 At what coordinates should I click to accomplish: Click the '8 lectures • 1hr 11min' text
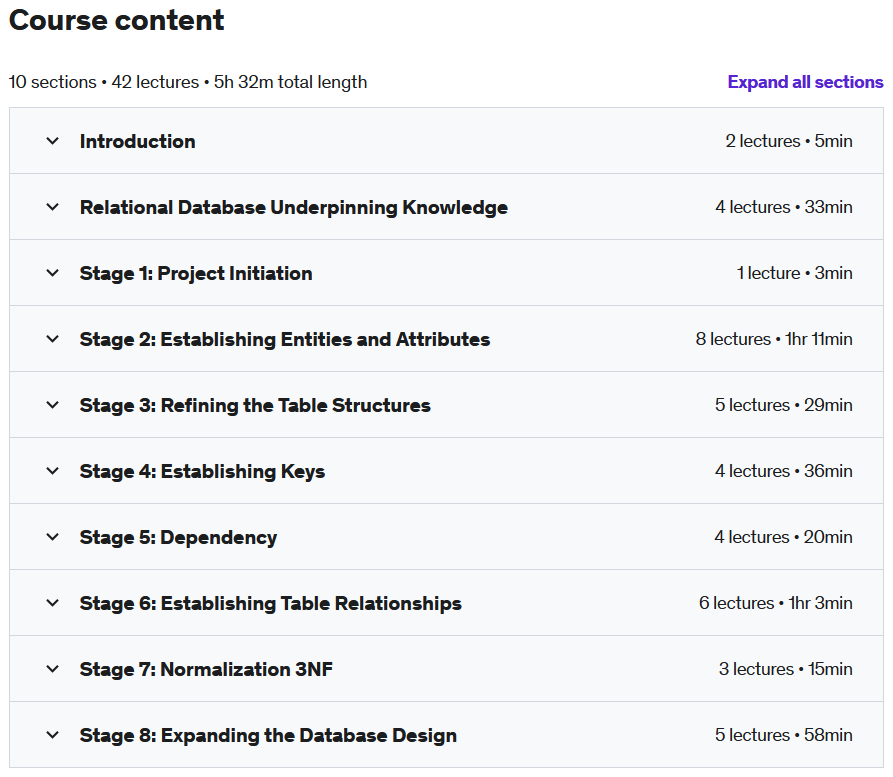[x=774, y=339]
